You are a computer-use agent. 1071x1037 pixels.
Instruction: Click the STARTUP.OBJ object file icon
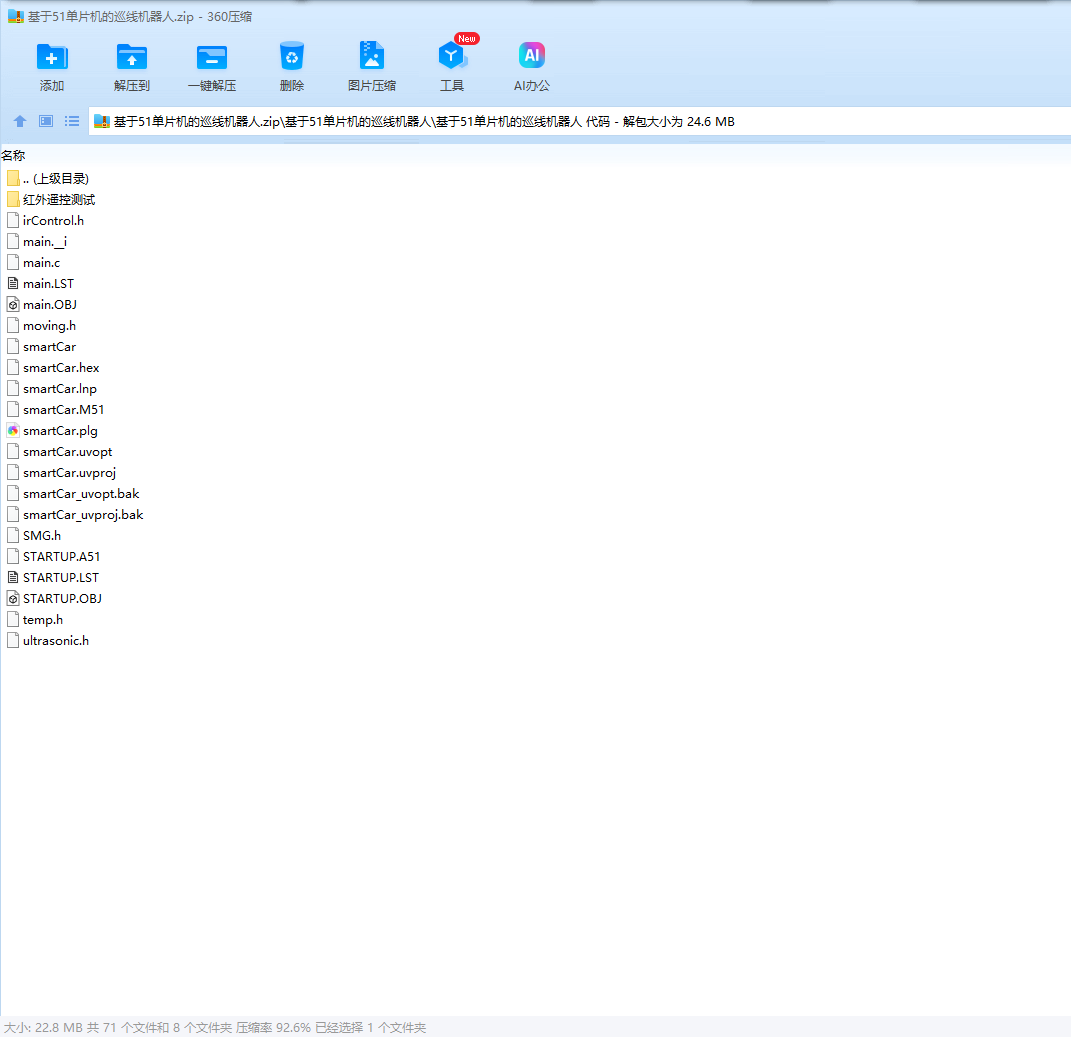click(x=13, y=598)
